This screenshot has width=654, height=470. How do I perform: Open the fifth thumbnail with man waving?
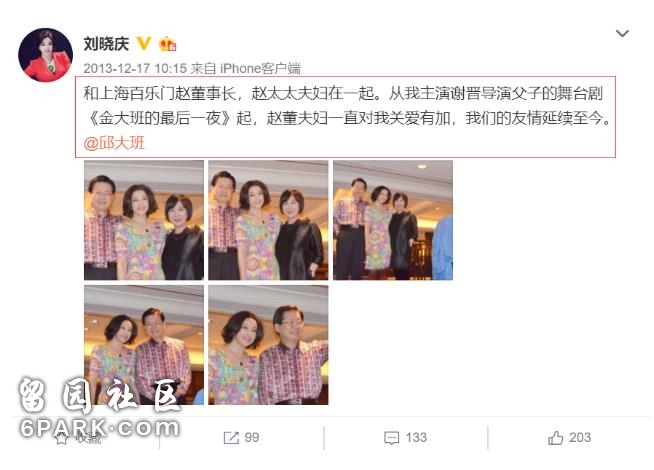click(x=268, y=345)
